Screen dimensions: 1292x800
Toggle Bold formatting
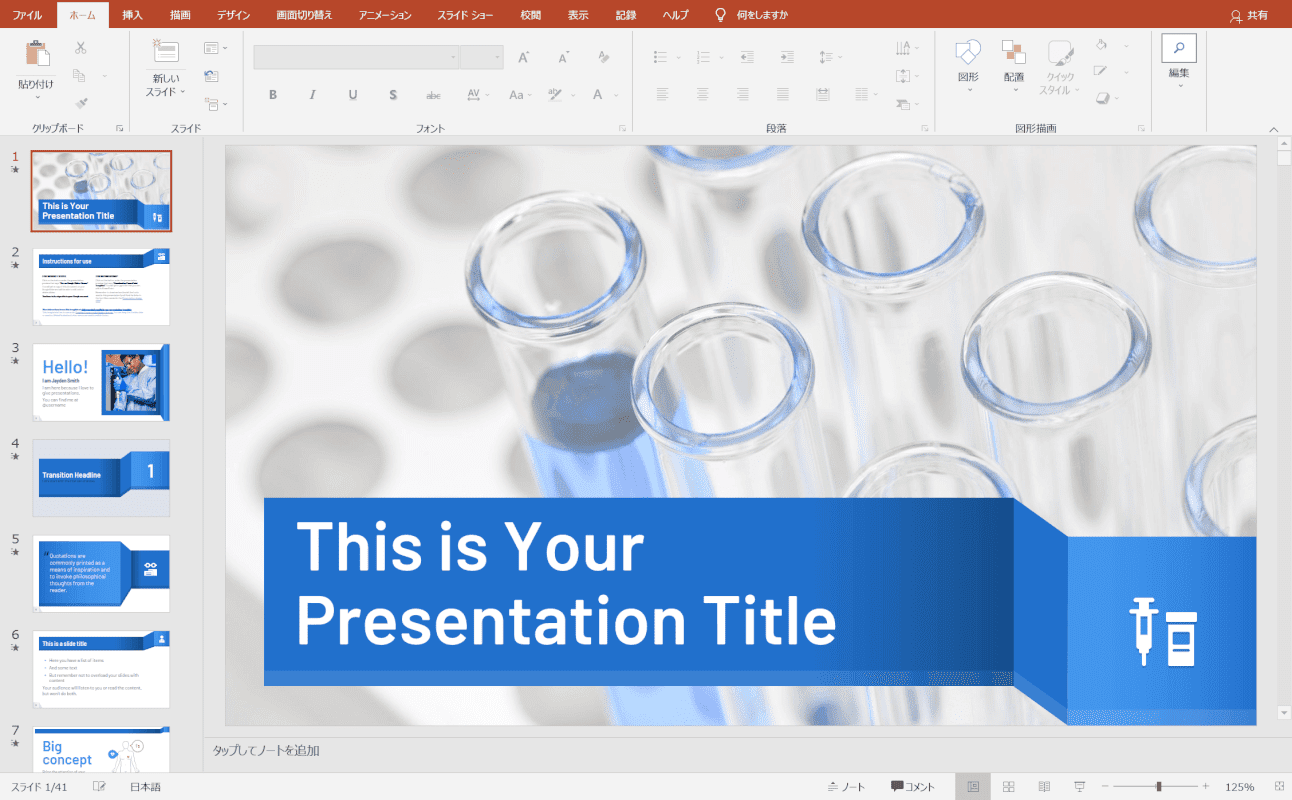point(273,95)
